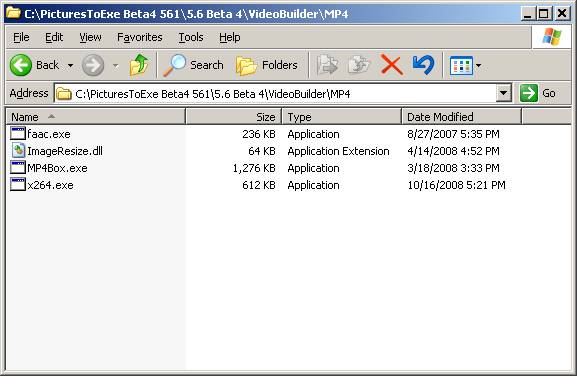Screen dimensions: 577x376
Task: Click the folder icon in title bar
Action: point(13,13)
